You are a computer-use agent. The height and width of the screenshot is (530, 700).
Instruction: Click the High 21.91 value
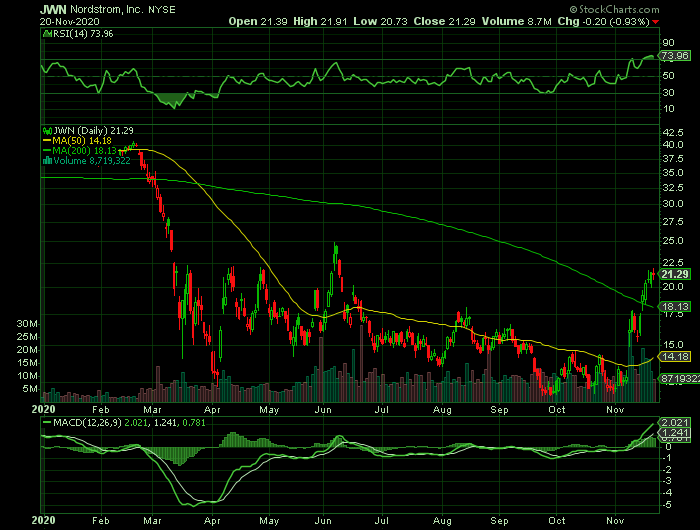tap(320, 21)
